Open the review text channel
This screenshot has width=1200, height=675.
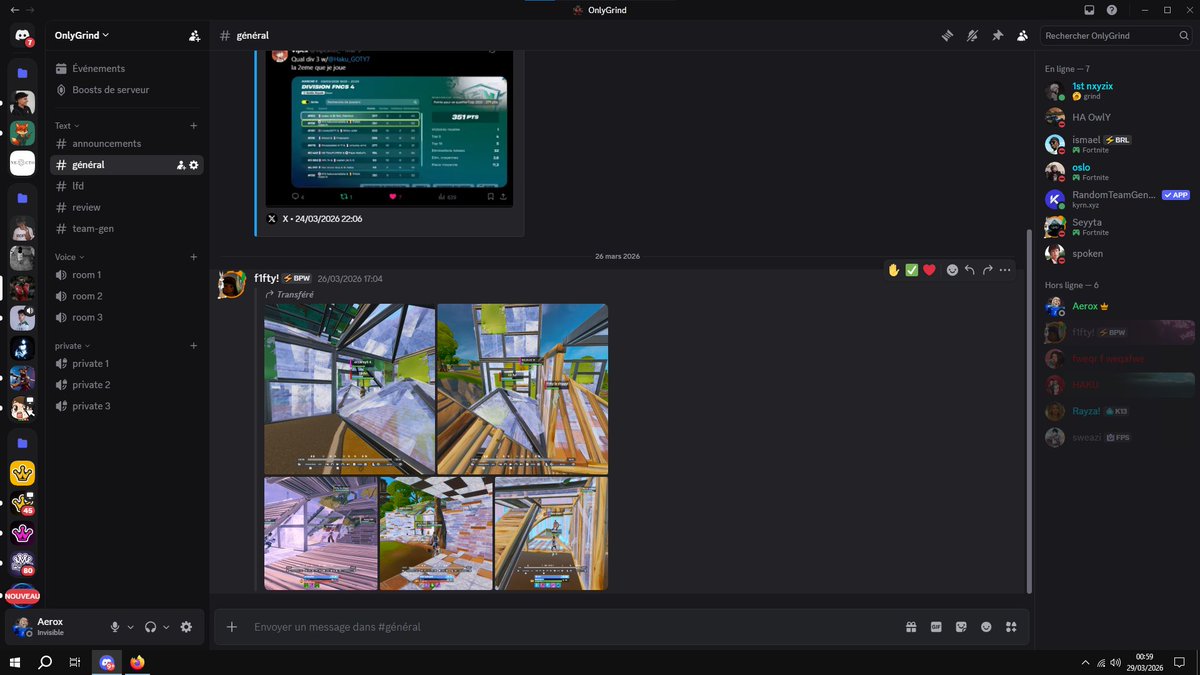(127, 207)
